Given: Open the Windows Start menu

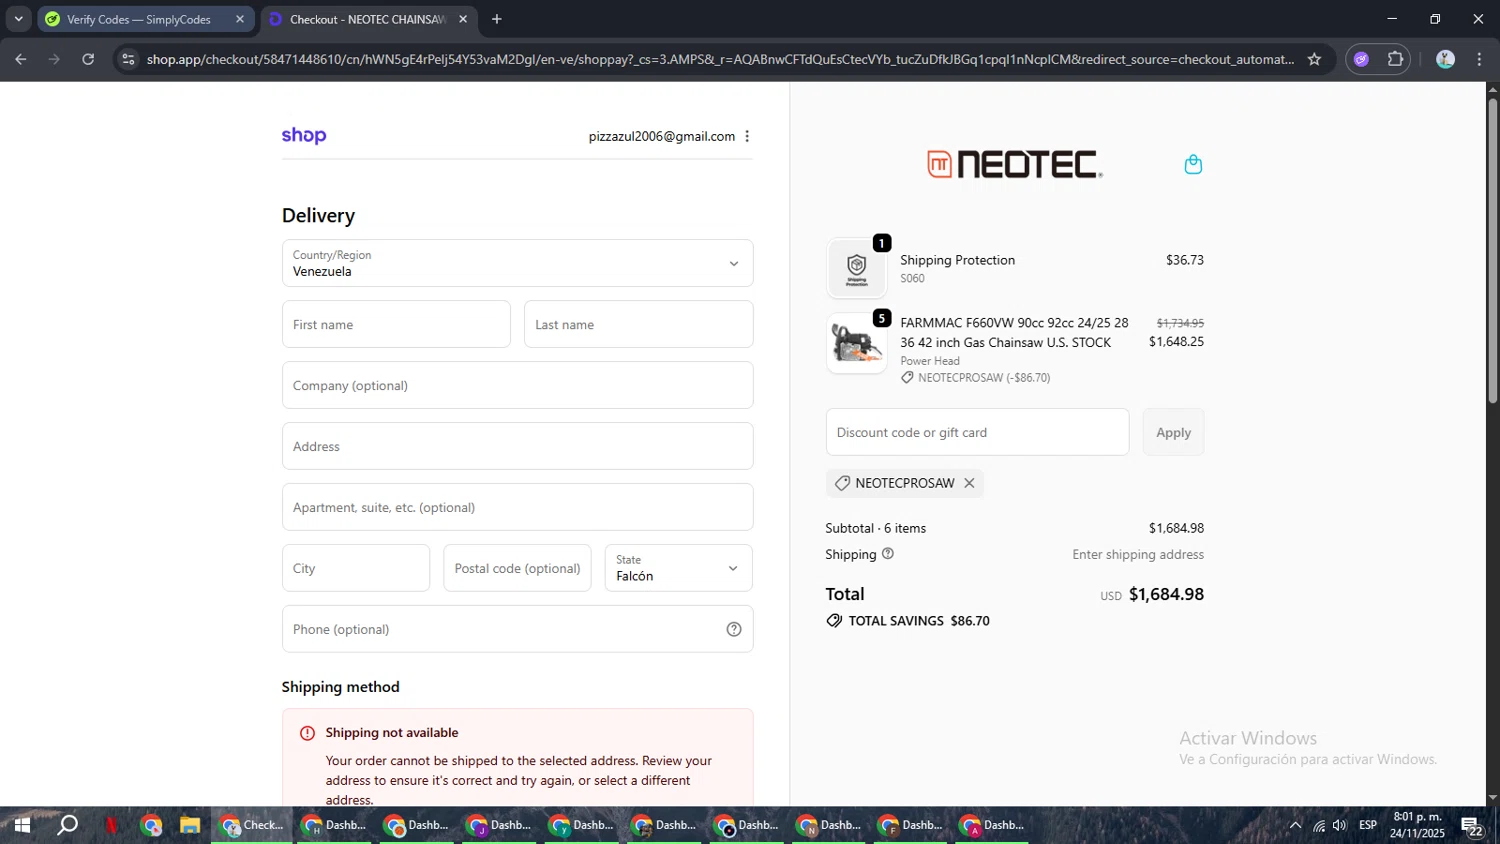Looking at the screenshot, I should (x=22, y=825).
